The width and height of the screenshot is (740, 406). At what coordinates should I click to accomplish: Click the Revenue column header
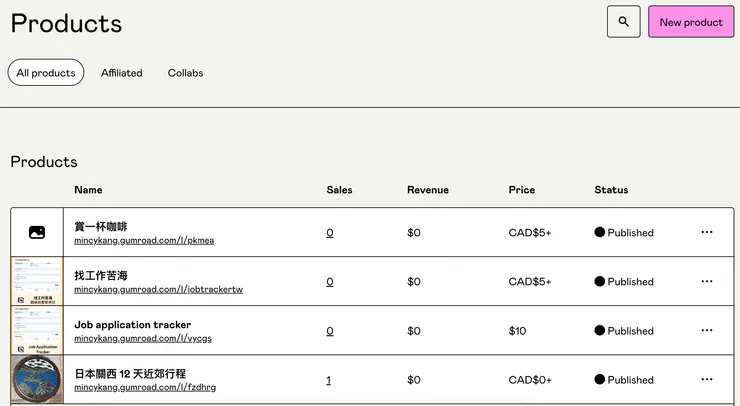(427, 190)
